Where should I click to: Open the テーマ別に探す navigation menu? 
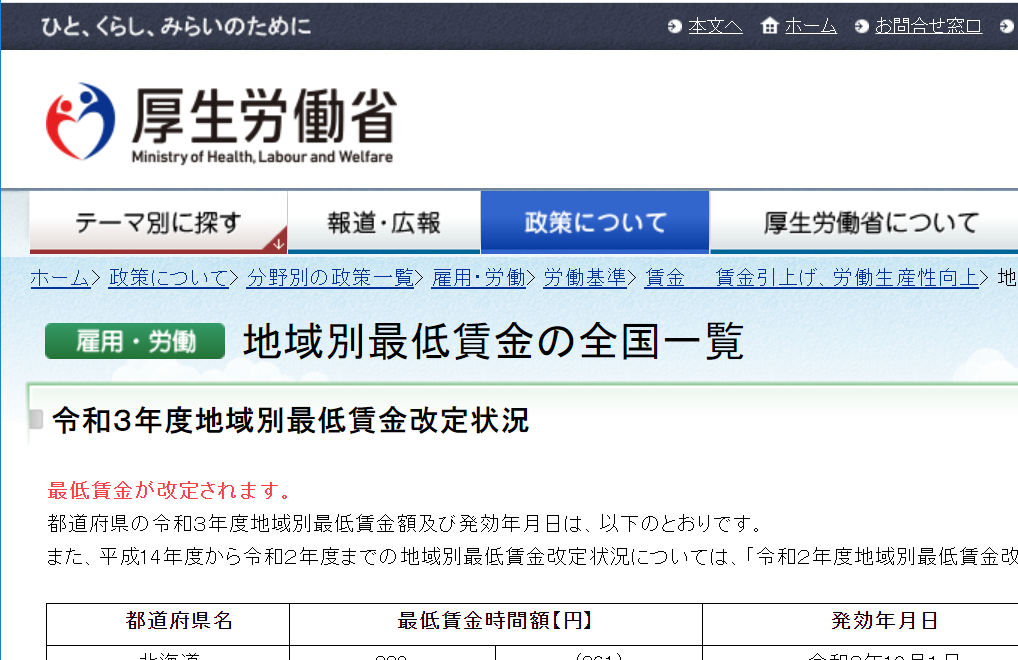[158, 223]
